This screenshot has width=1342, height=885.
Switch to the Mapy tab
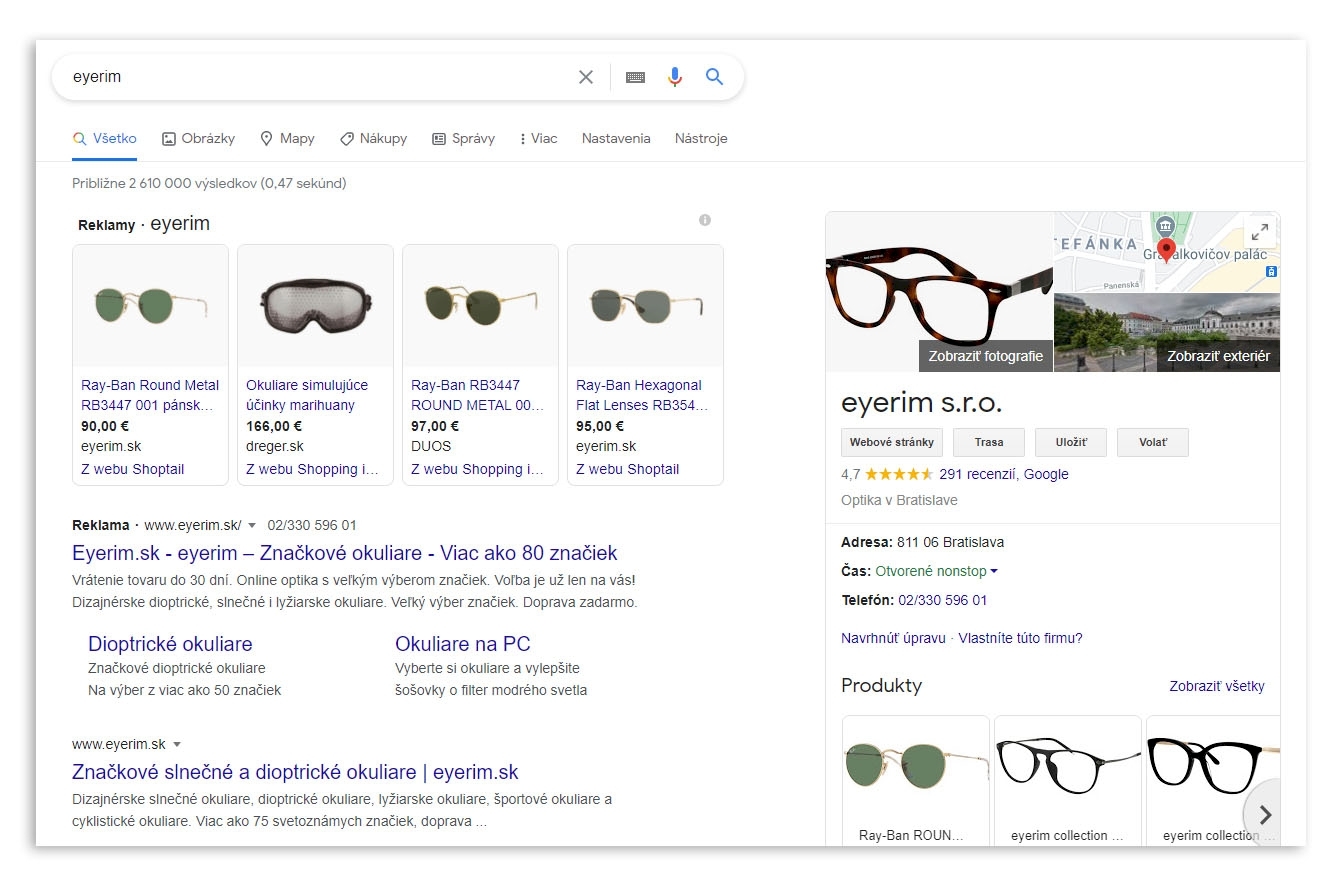coord(287,139)
